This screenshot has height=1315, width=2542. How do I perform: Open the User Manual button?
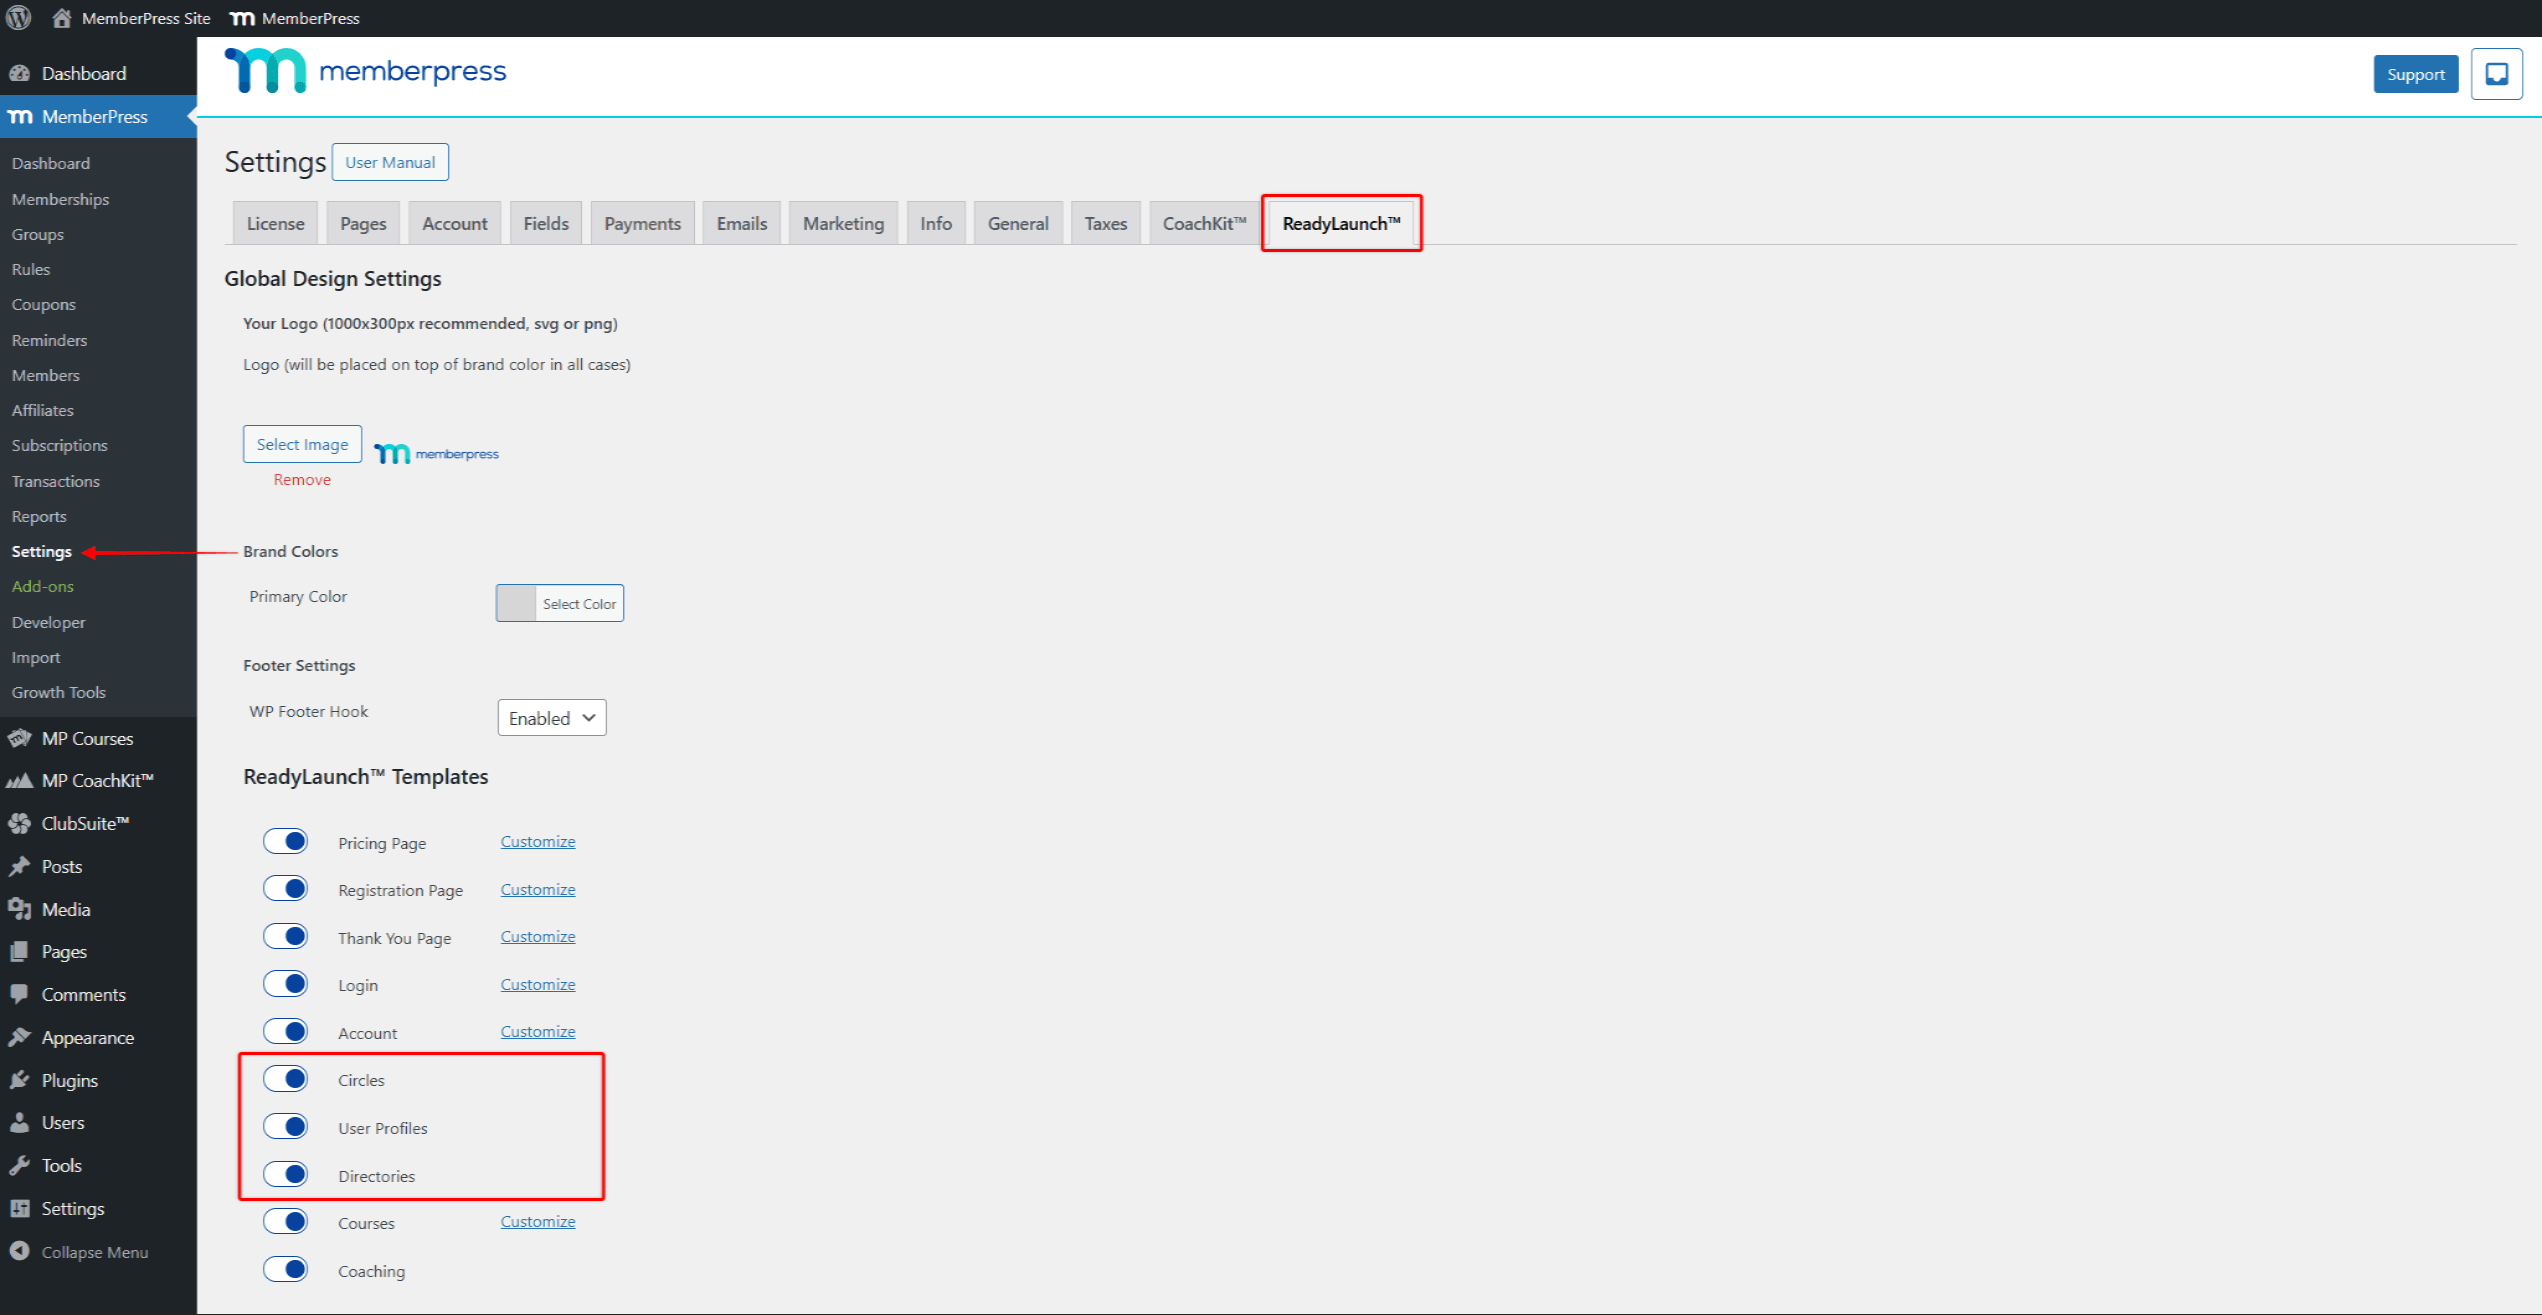(x=390, y=162)
